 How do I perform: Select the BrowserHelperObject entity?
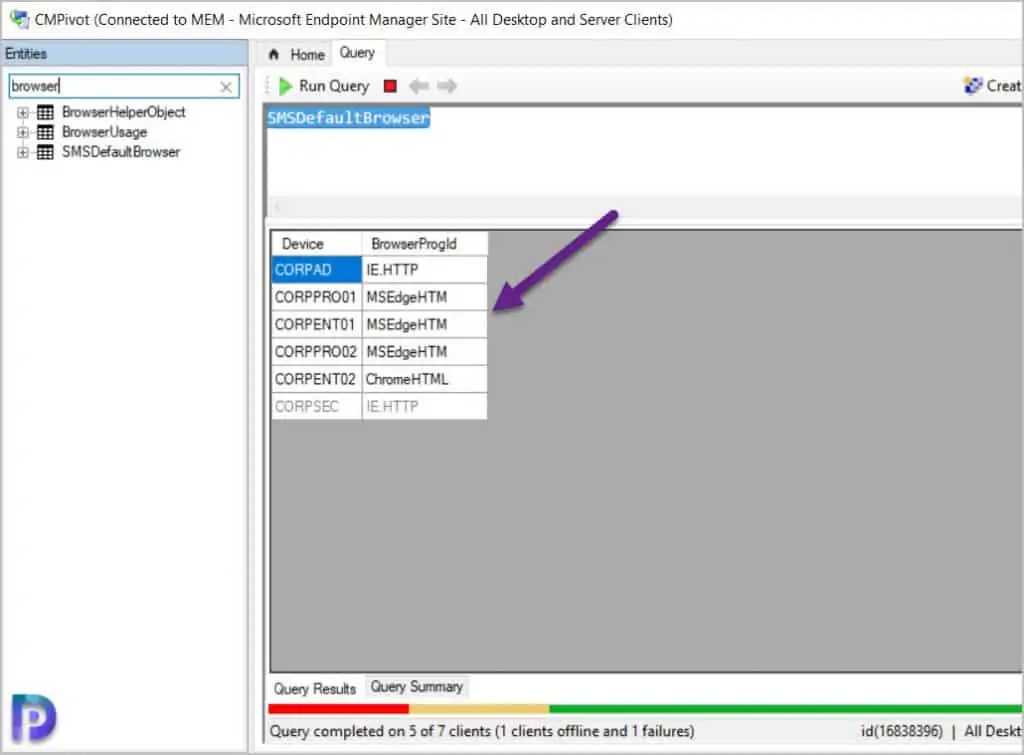123,112
